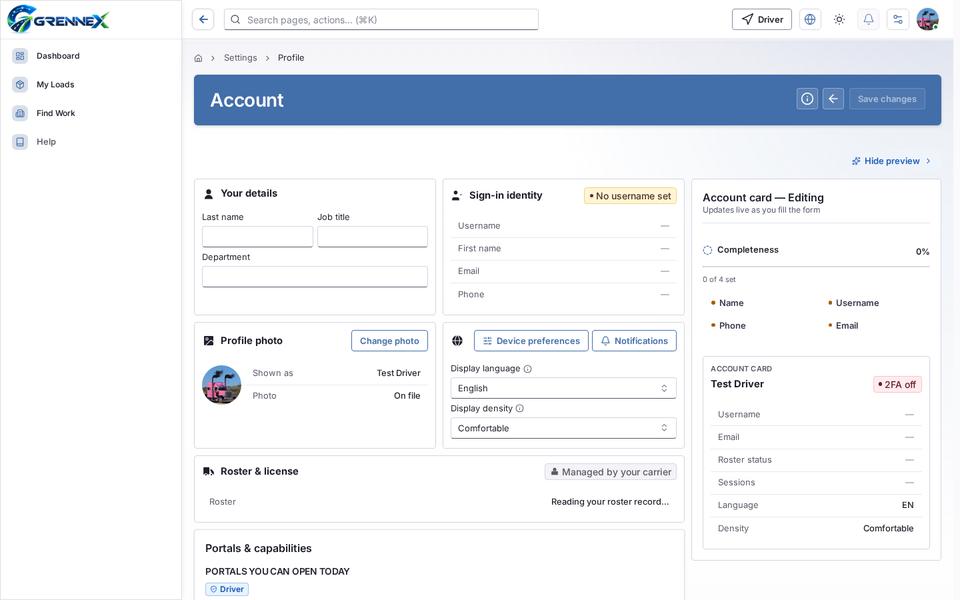Open the notifications bell in top bar

(868, 20)
